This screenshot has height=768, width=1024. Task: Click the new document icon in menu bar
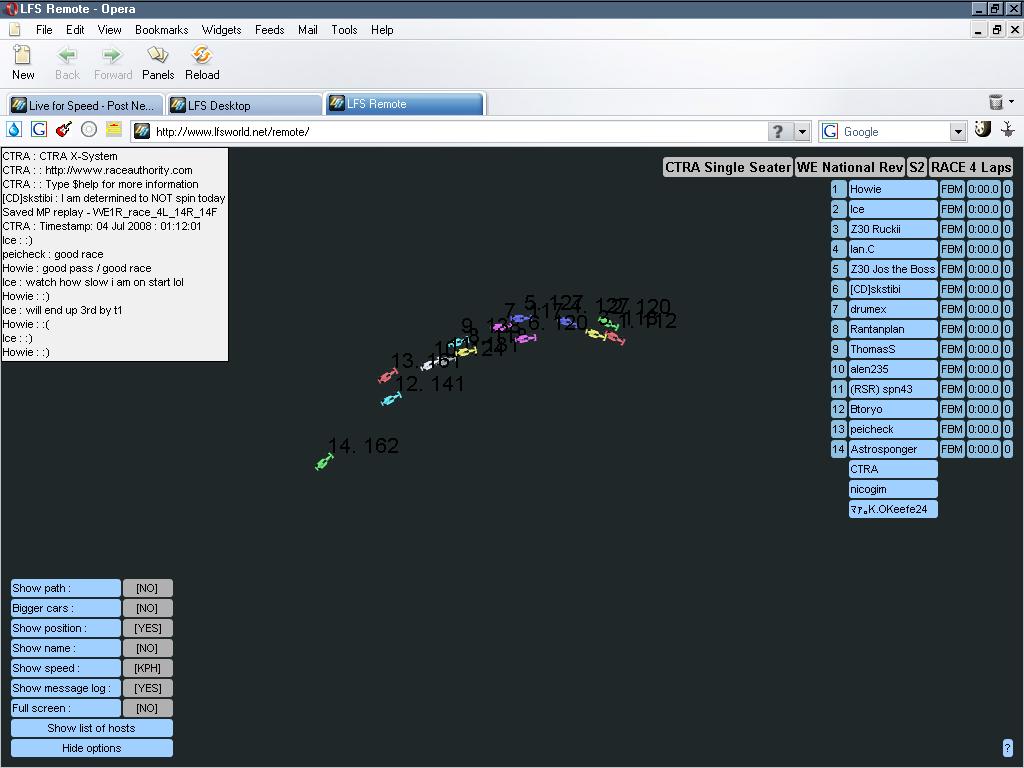(14, 30)
